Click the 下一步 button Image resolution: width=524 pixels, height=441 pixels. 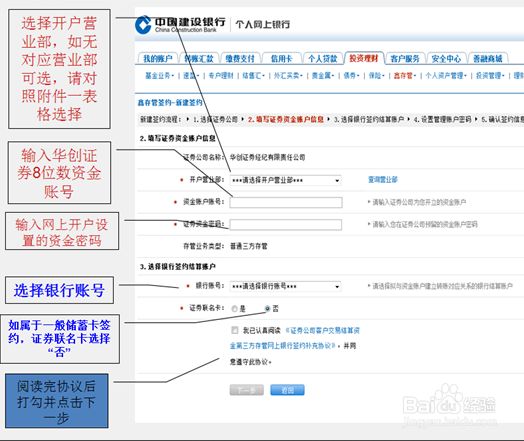pyautogui.click(x=247, y=390)
